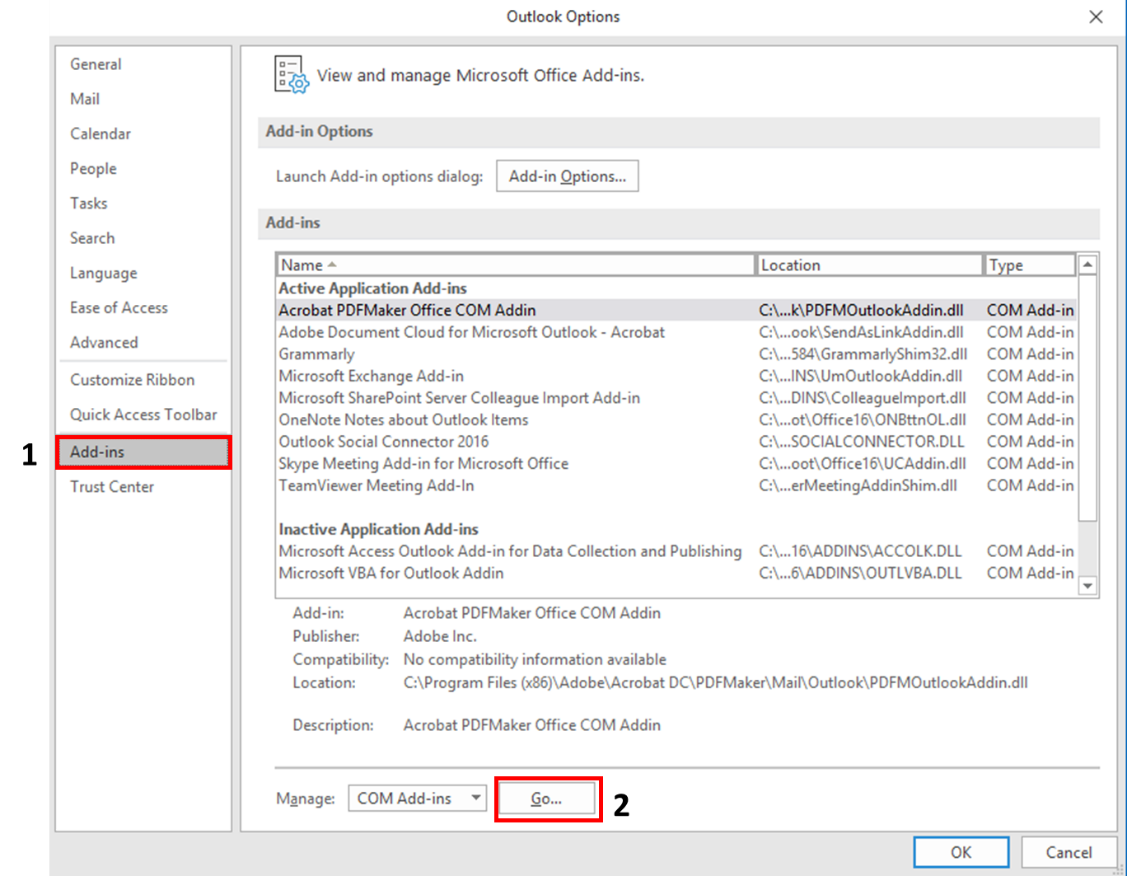The image size is (1127, 876).
Task: Open Customize Ribbon settings
Action: [132, 379]
